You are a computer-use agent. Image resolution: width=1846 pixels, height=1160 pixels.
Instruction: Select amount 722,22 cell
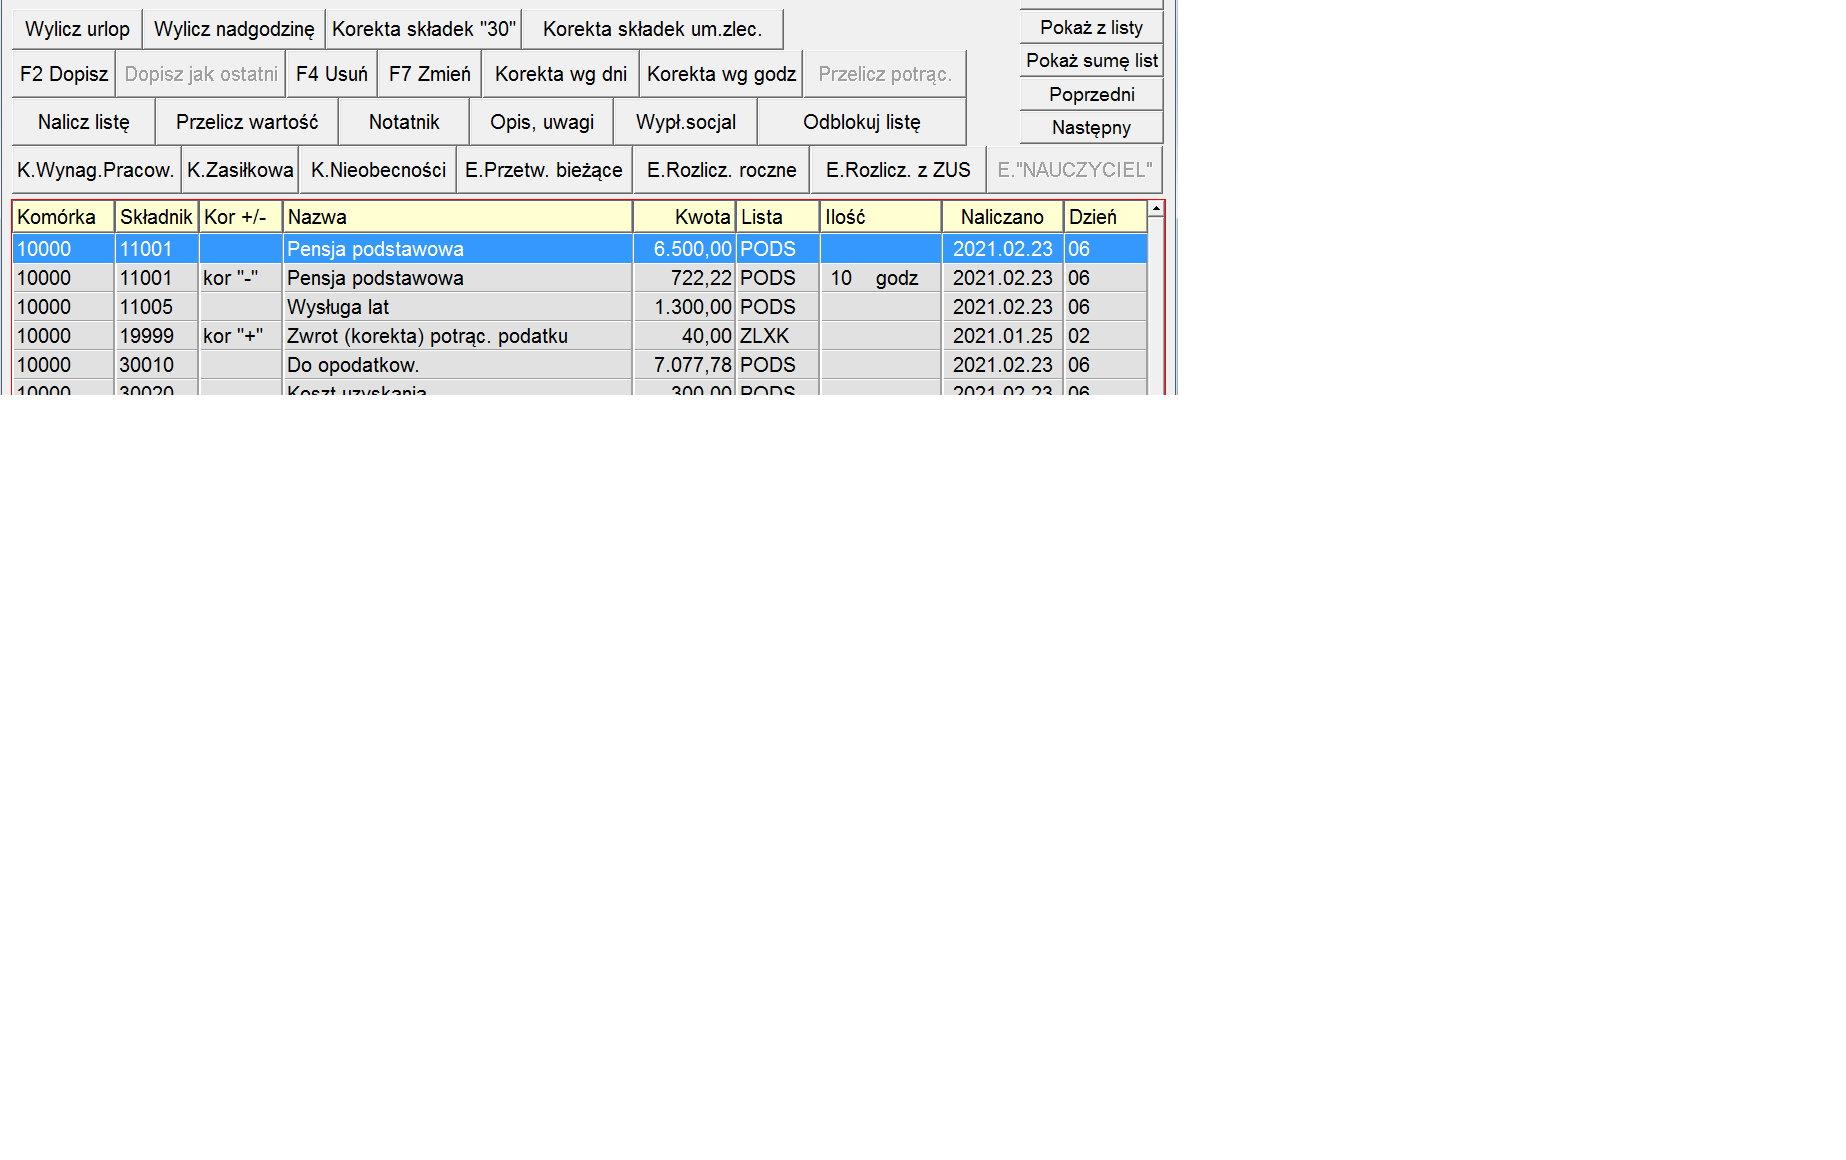tap(684, 278)
